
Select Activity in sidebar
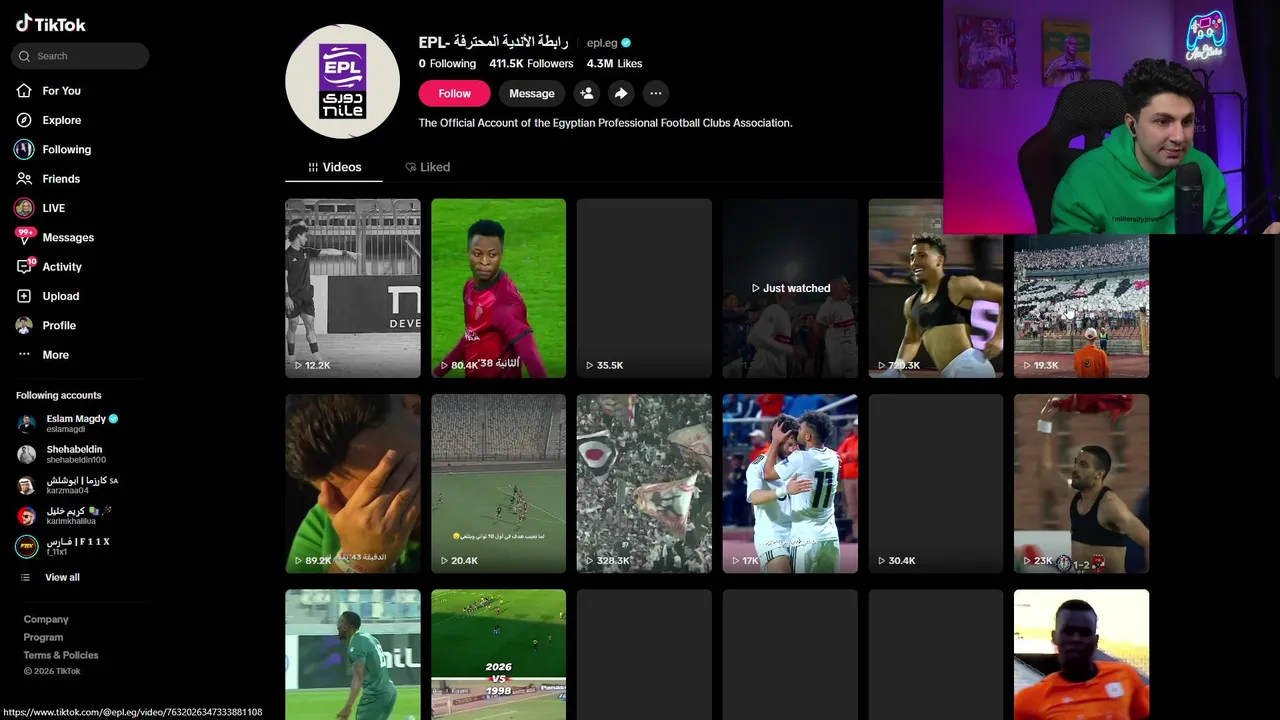click(62, 267)
